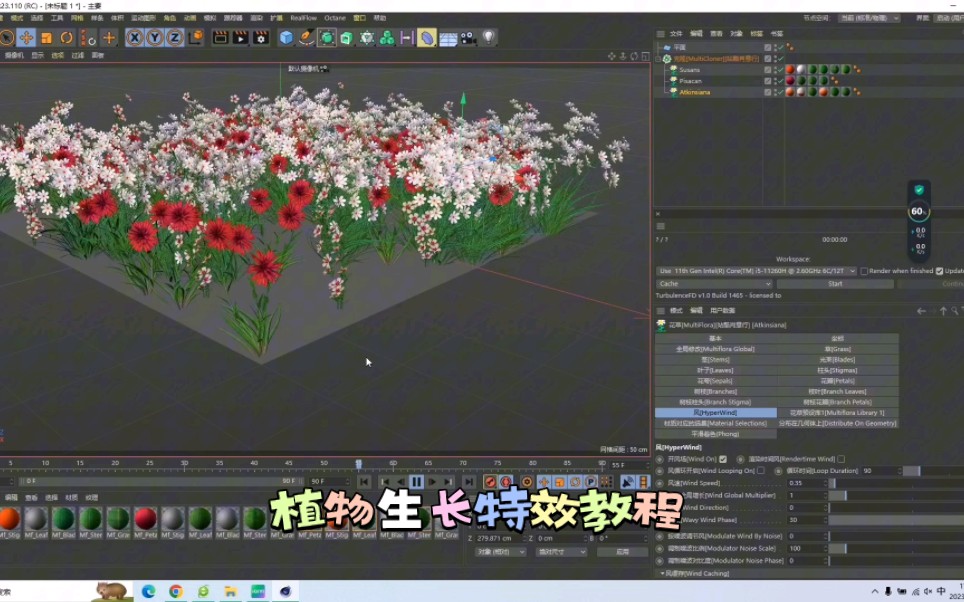The width and height of the screenshot is (964, 602).
Task: Enable Wind Looping On checkbox
Action: [x=760, y=471]
